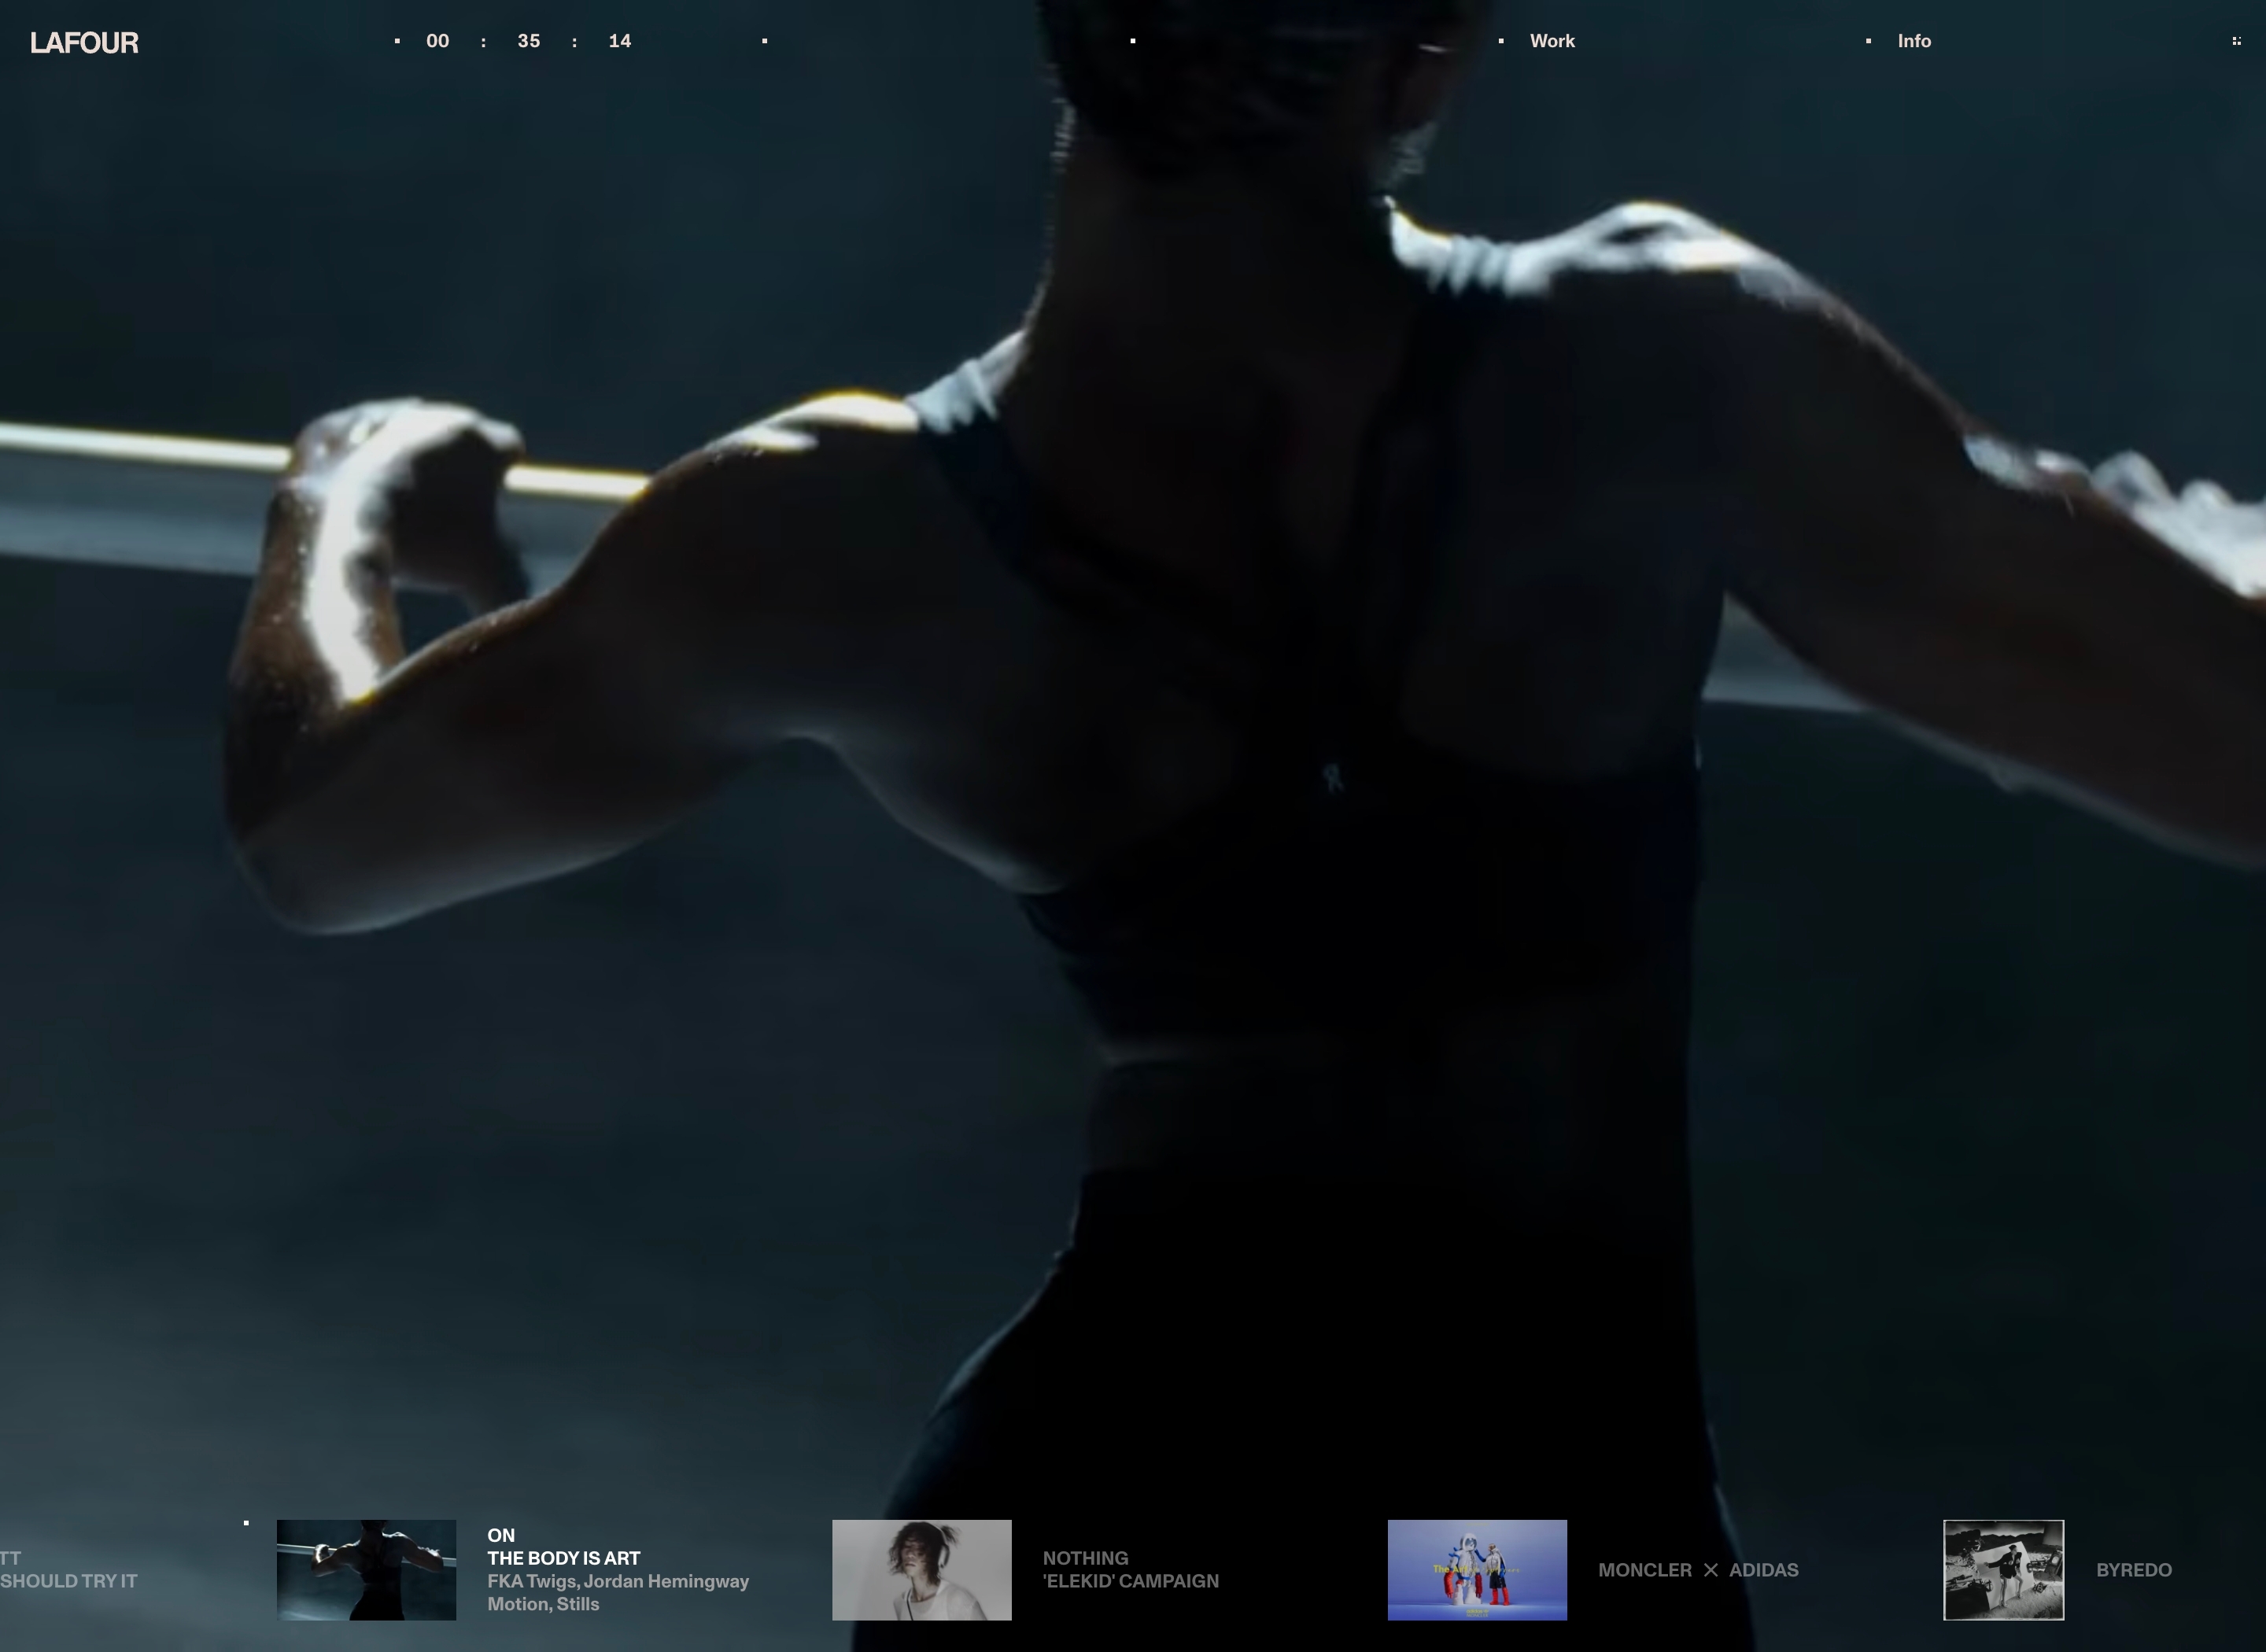
Task: Open the four-dot grid menu icon
Action: [2236, 41]
